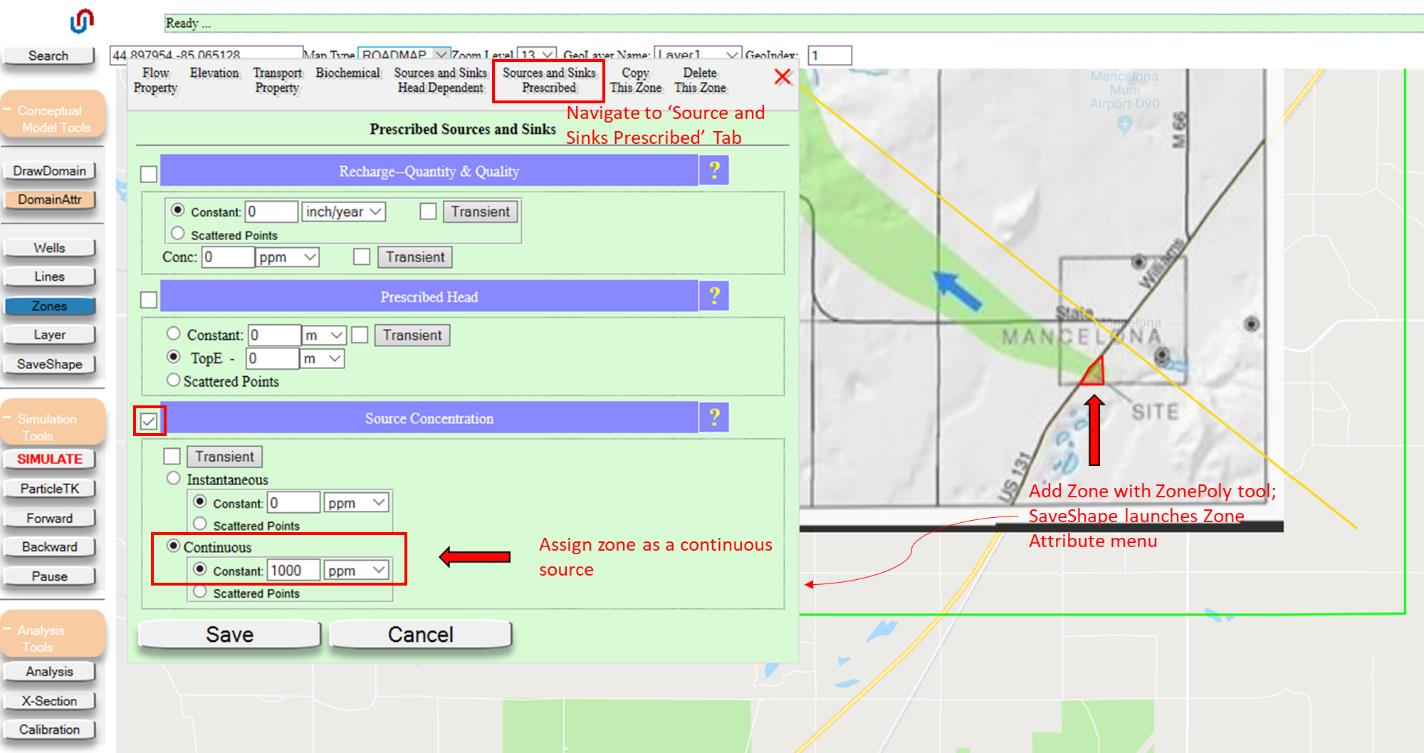Open the Conc ppm units dropdown

pyautogui.click(x=287, y=257)
